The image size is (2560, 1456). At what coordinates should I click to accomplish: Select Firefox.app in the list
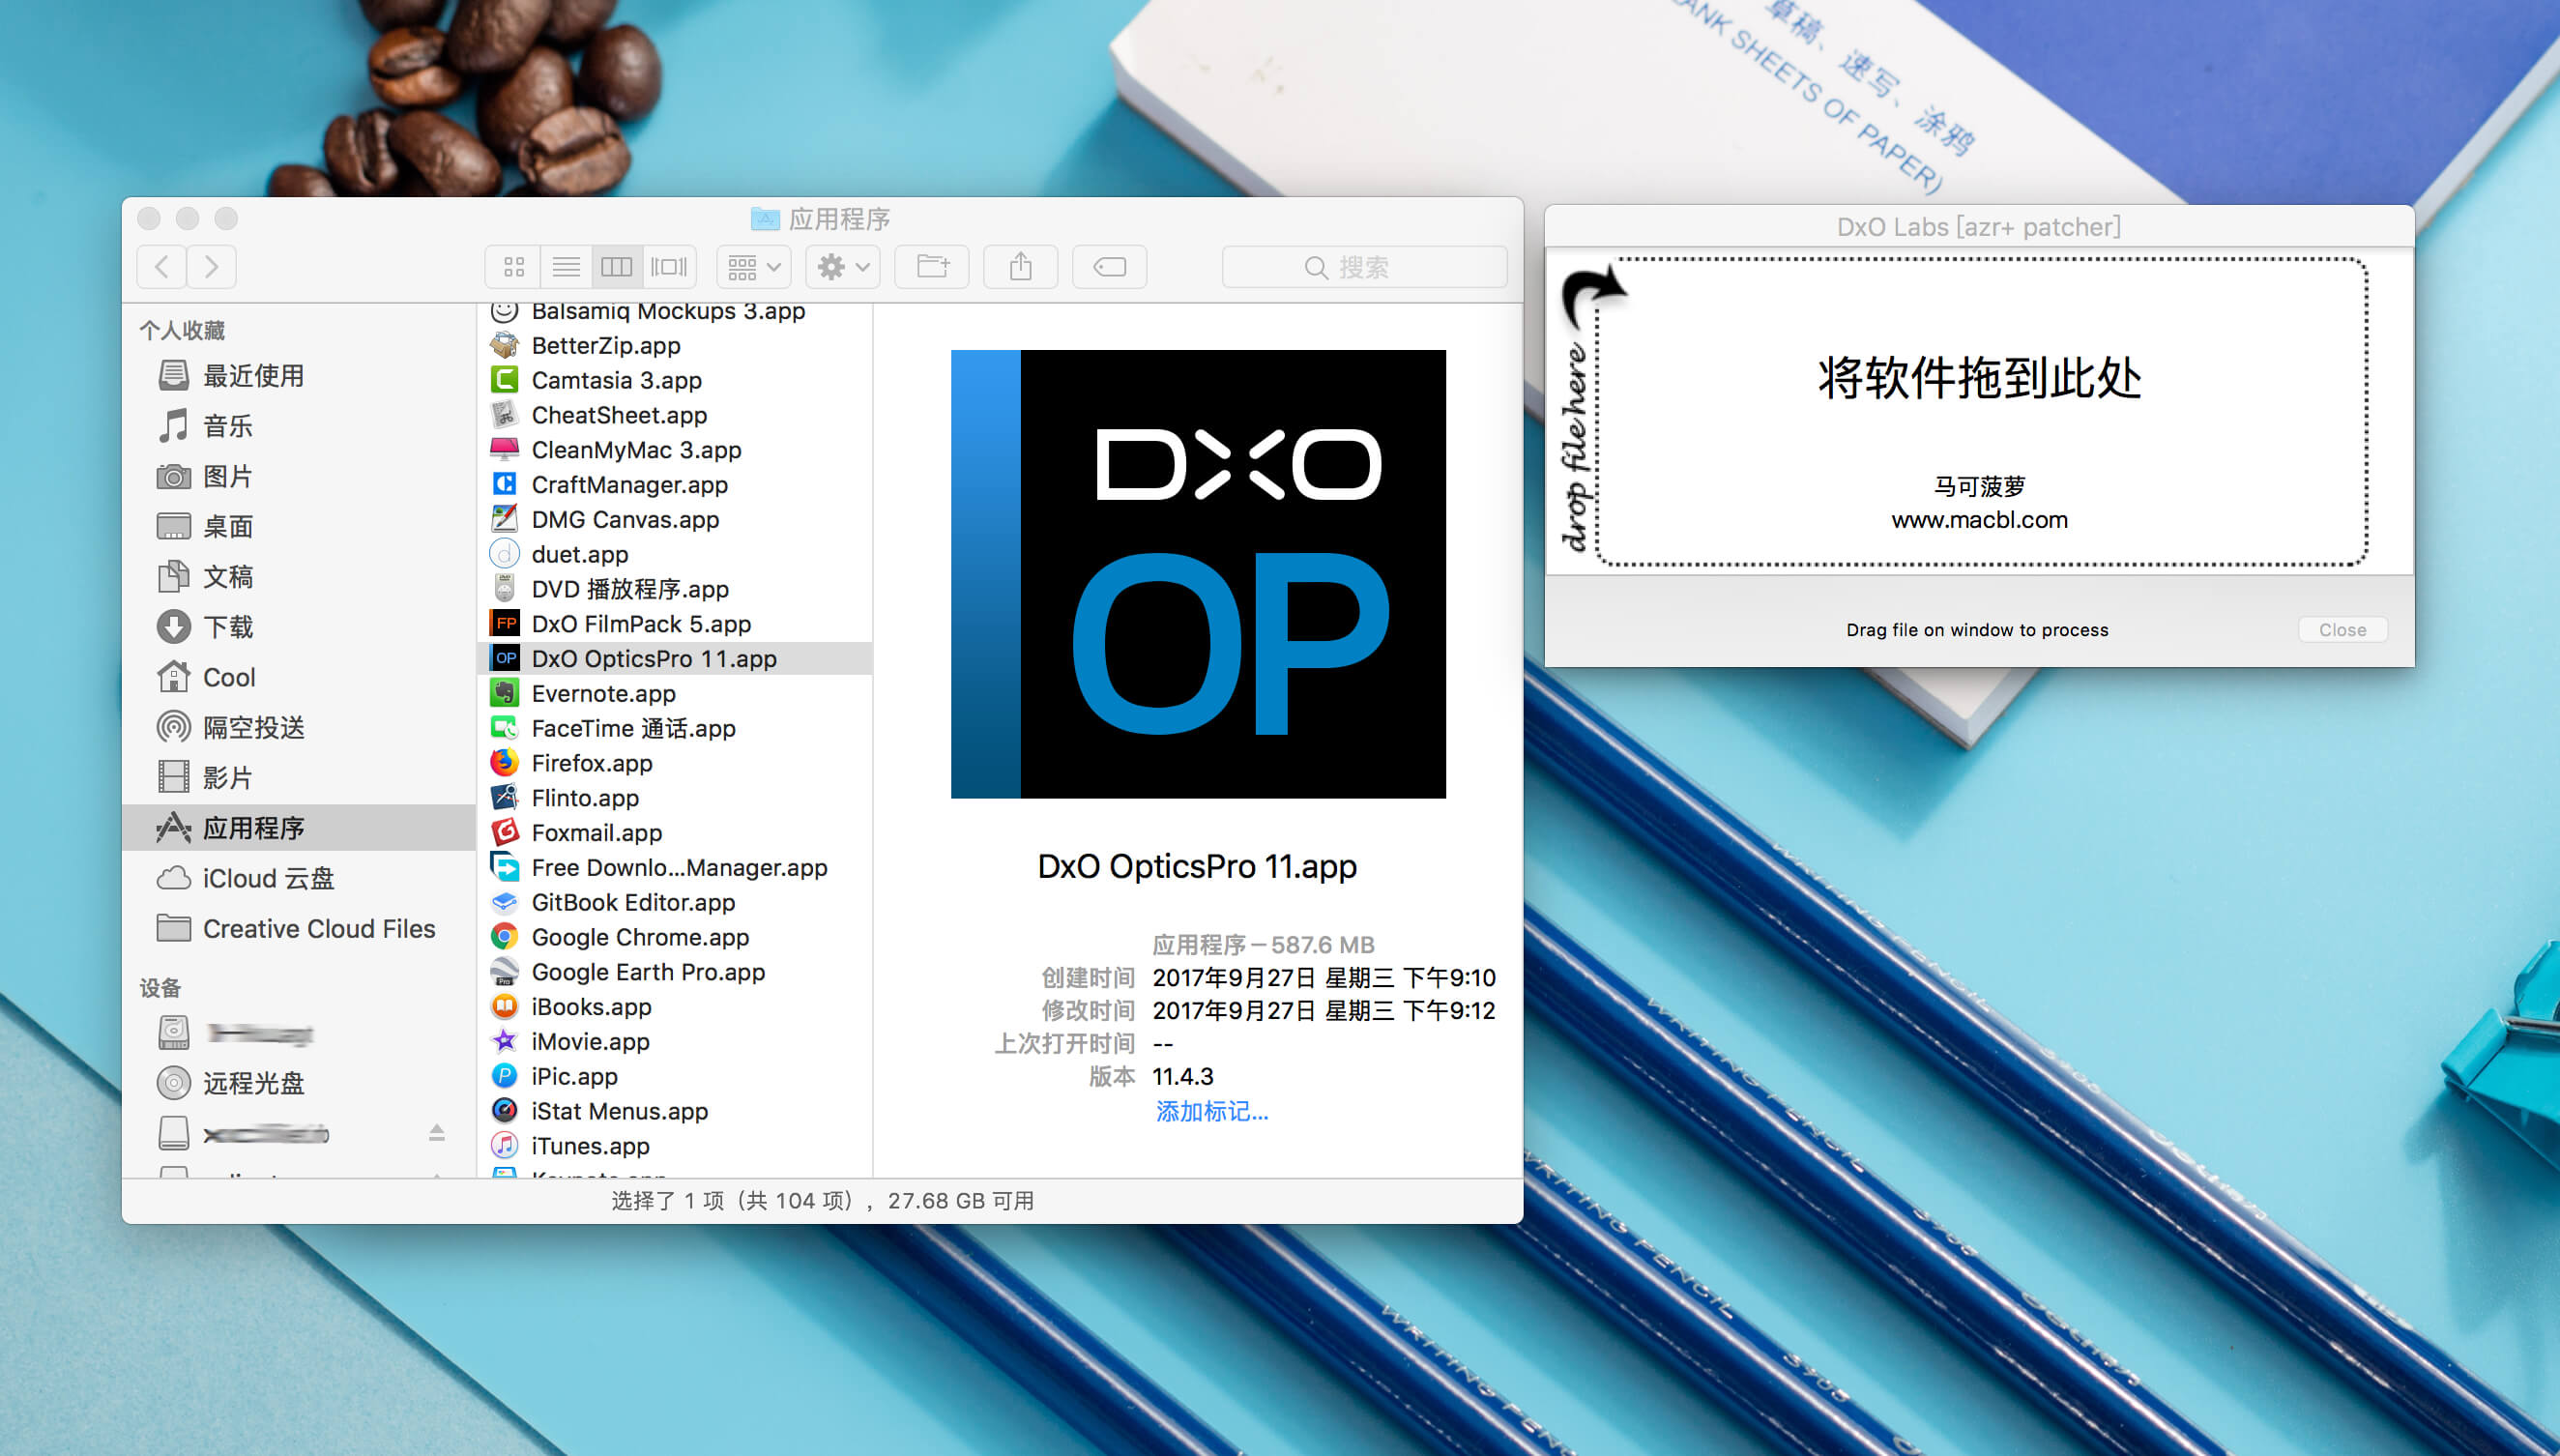click(676, 763)
